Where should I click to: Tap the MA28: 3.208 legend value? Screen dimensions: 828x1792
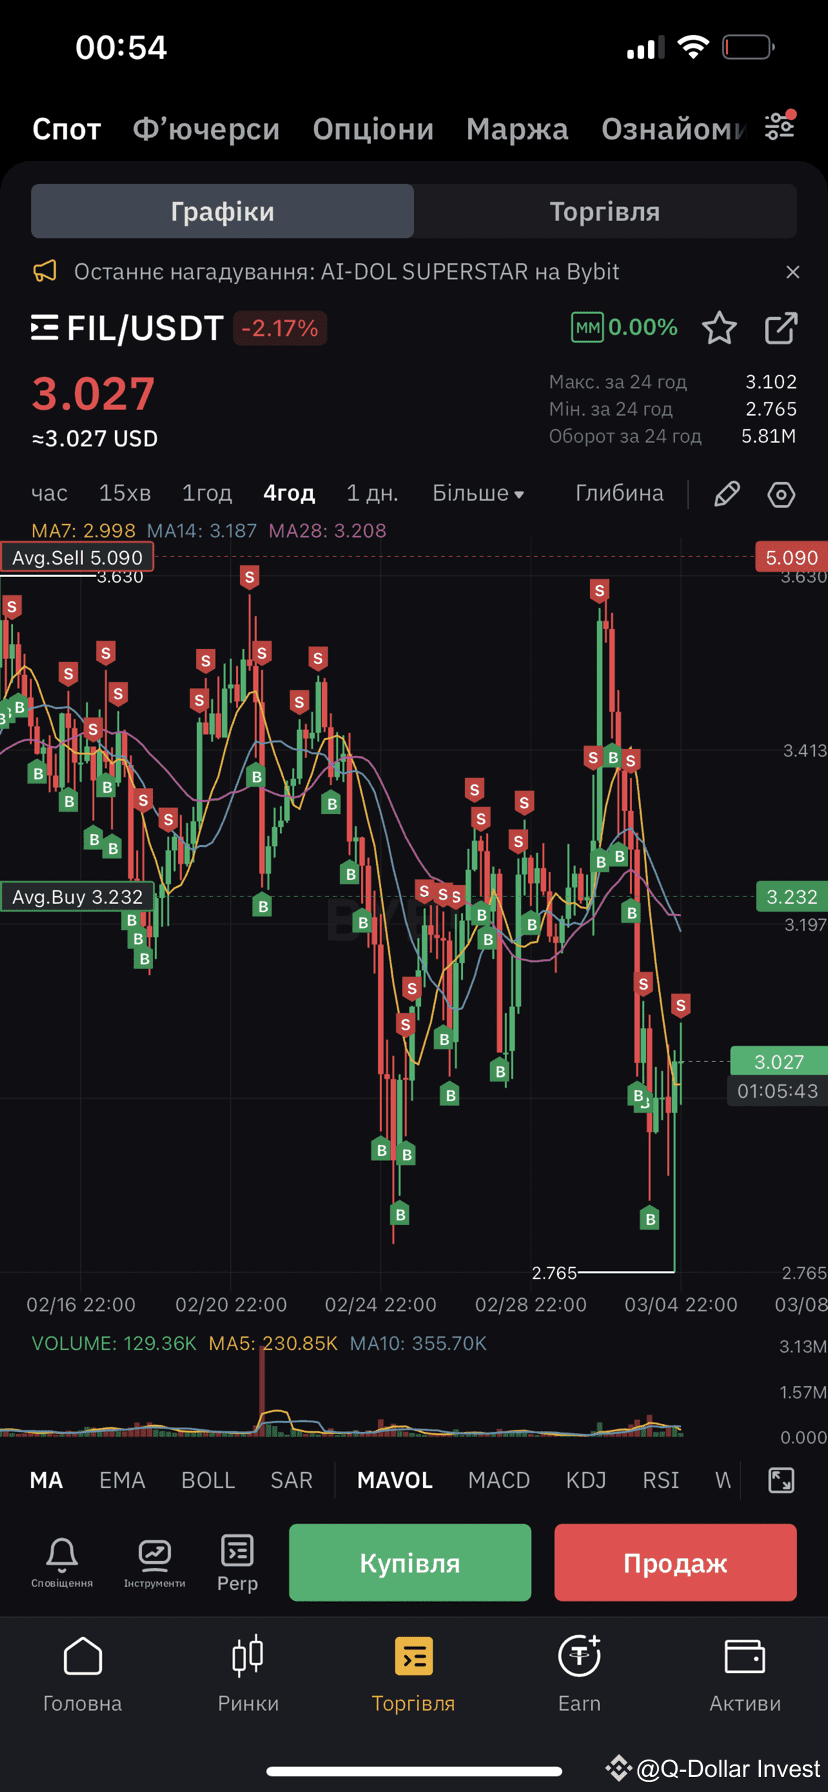[328, 531]
